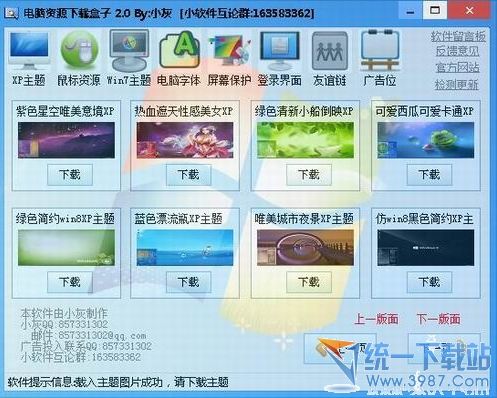Image resolution: width=497 pixels, height=398 pixels.
Task: Click the 唯美城市夜景XP主题 title text
Action: tap(304, 219)
